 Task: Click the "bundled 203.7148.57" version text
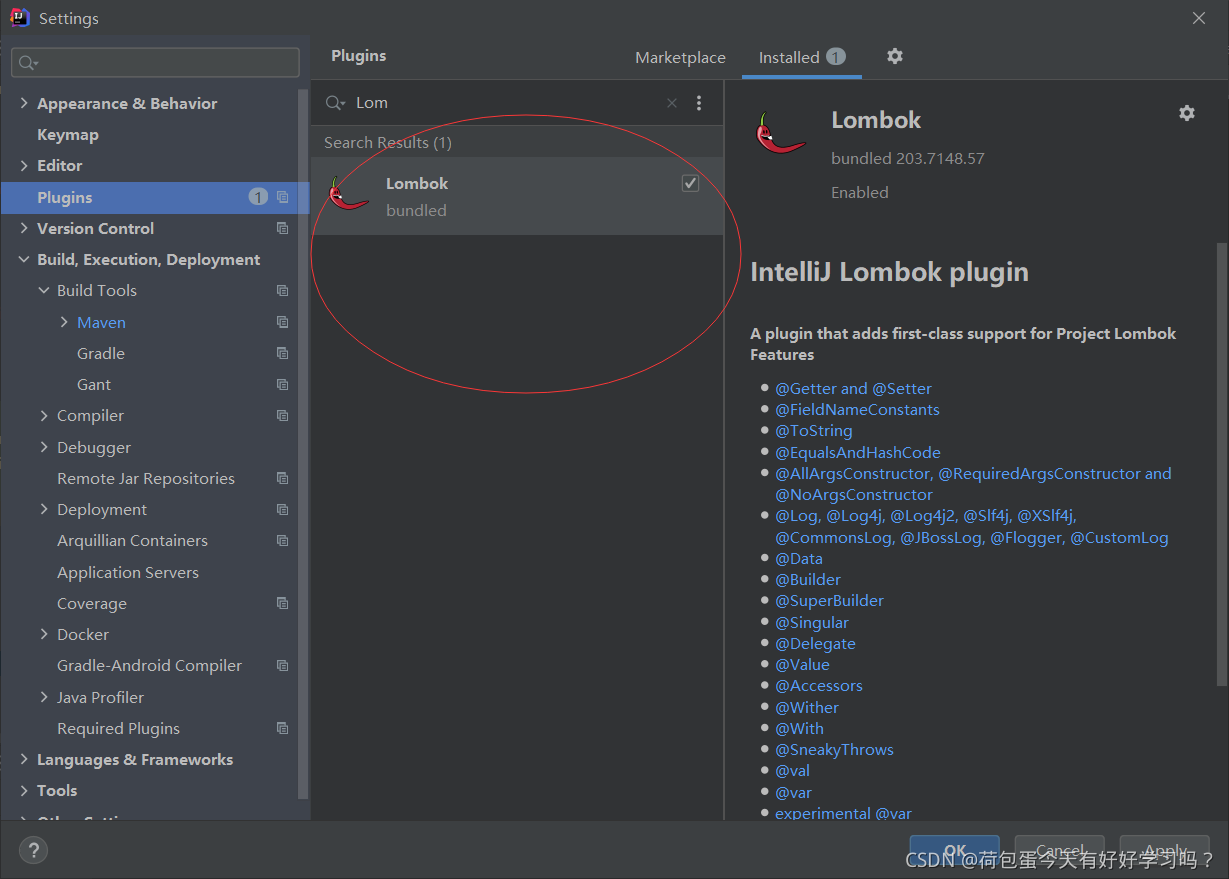click(x=908, y=158)
